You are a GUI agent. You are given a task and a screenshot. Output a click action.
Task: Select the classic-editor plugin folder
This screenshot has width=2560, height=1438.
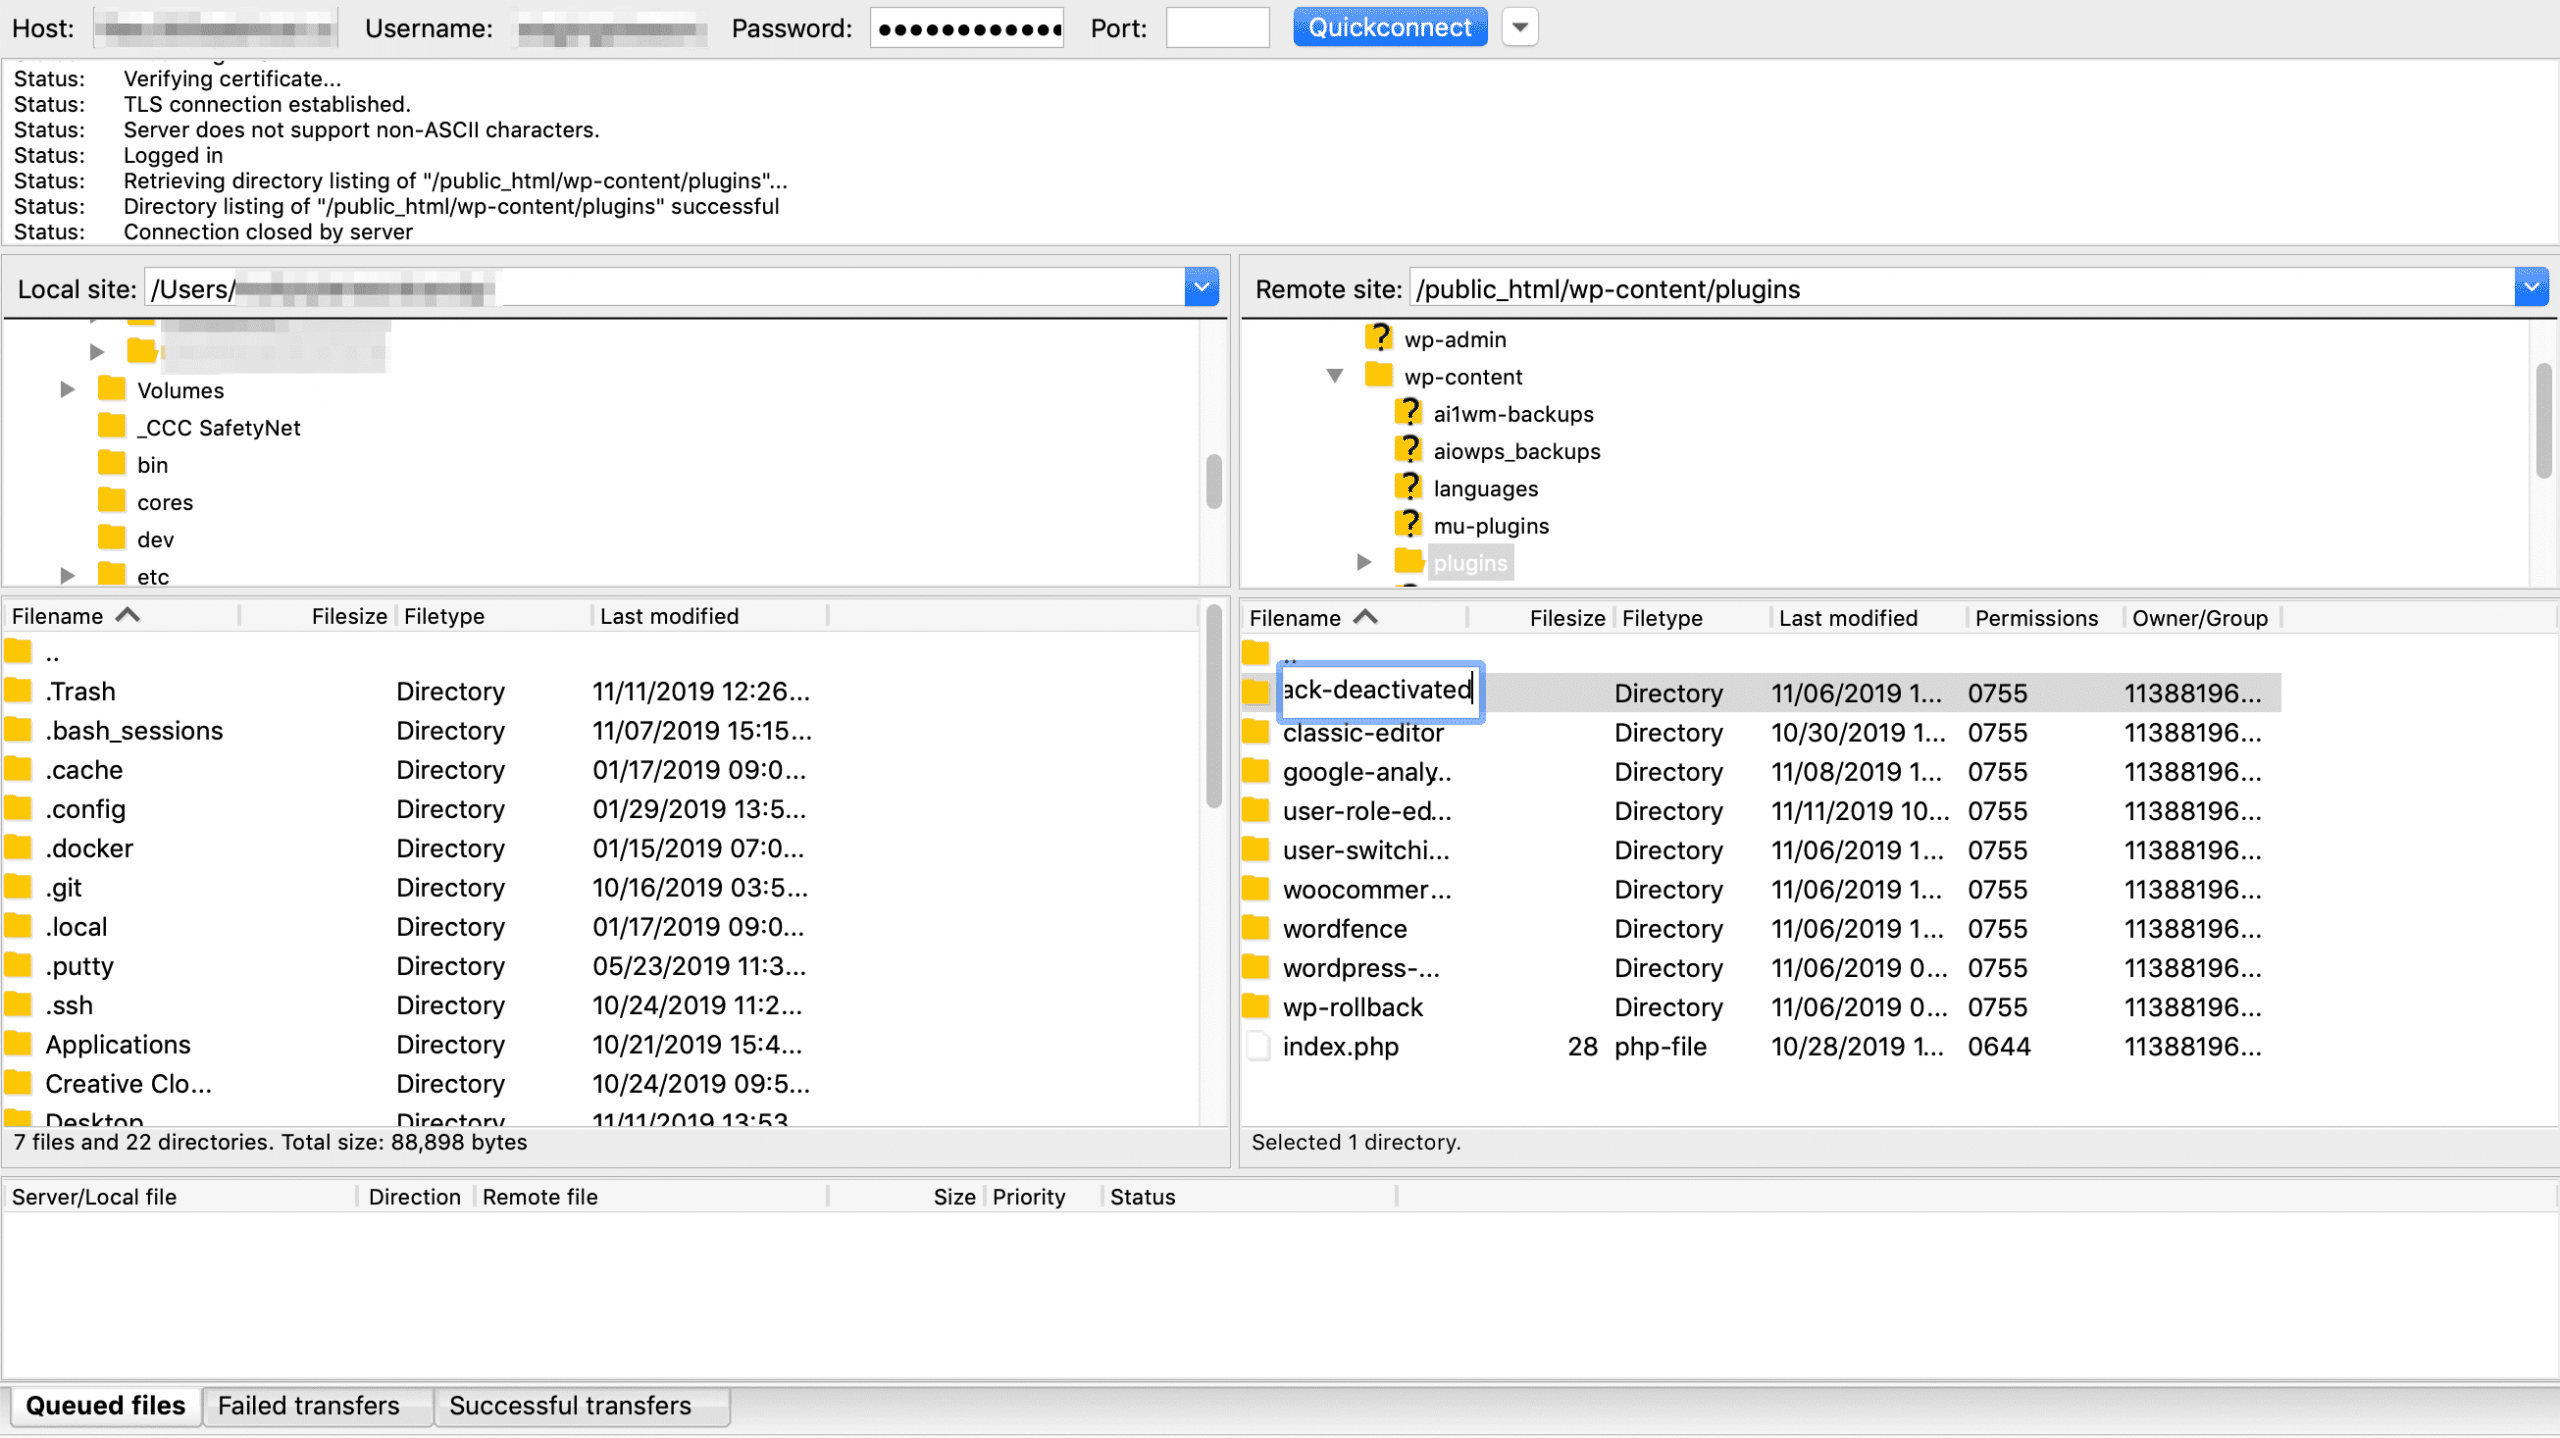click(x=1363, y=731)
